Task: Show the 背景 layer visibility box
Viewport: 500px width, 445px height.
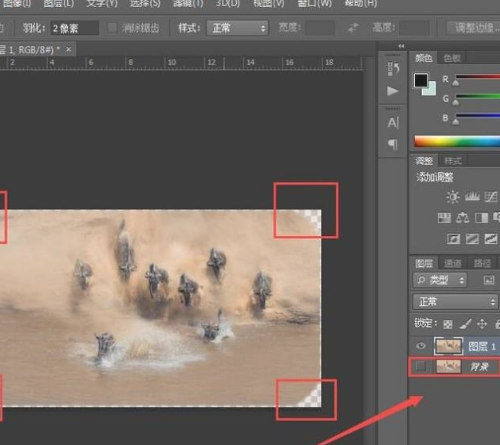Action: pos(421,366)
